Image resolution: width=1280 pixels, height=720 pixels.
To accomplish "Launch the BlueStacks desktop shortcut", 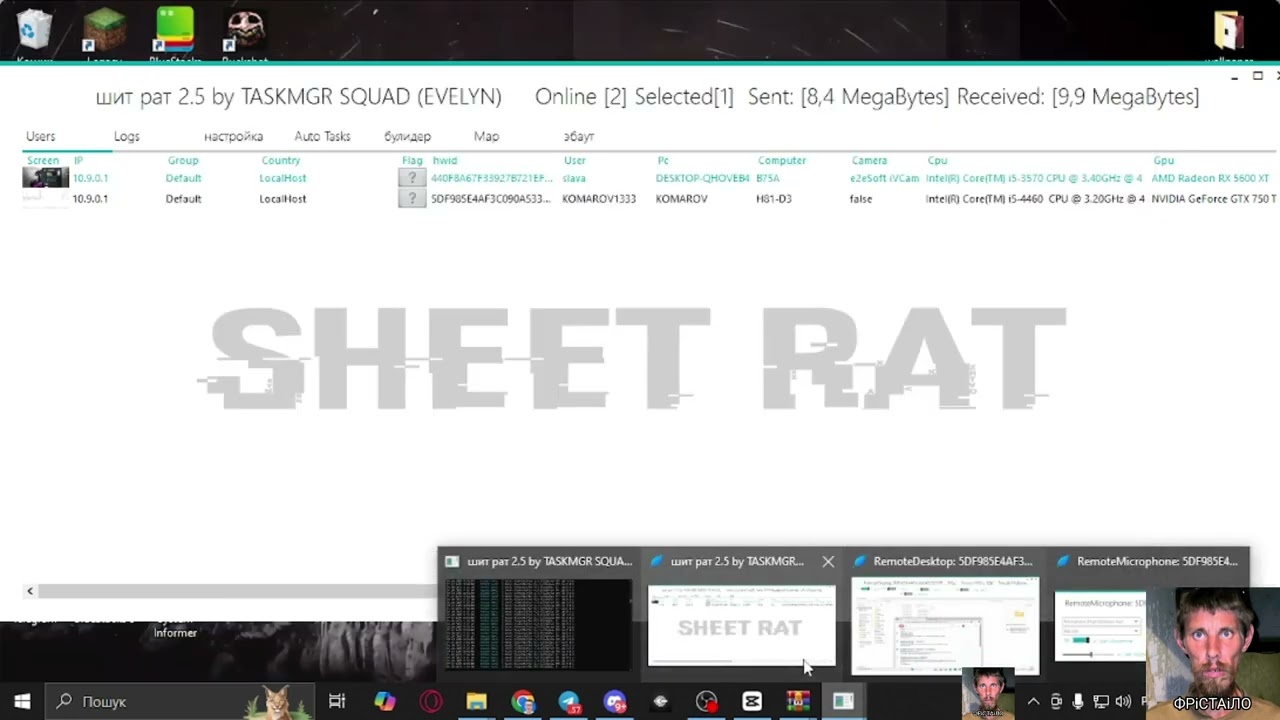I will click(x=175, y=32).
